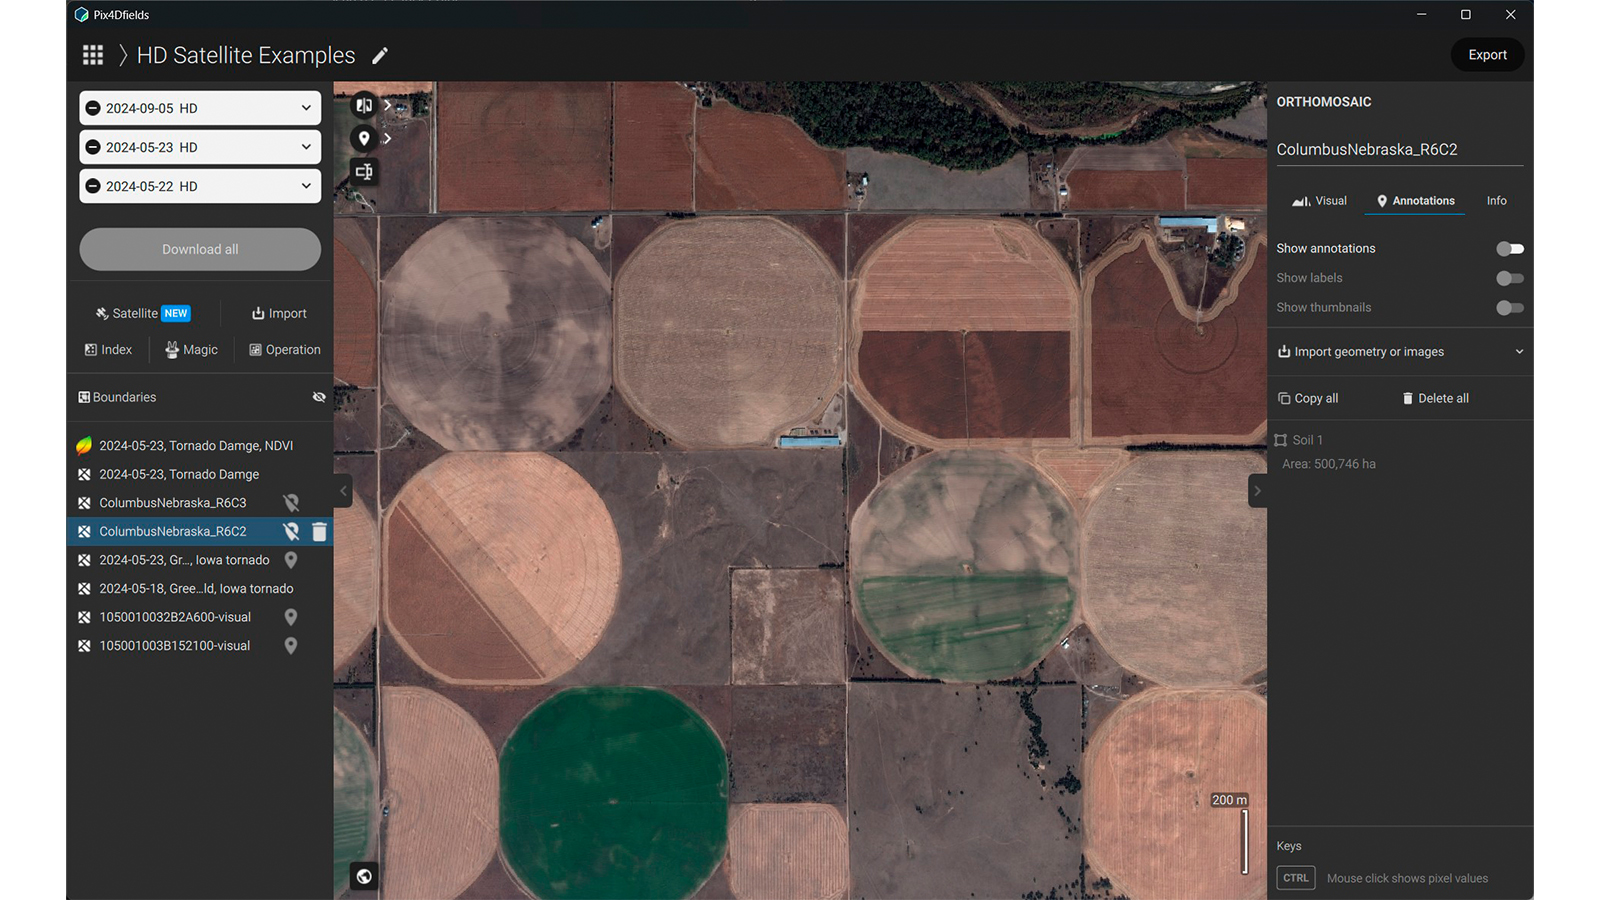1600x900 pixels.
Task: Remove the 2024-05-23 HD date entry
Action: (93, 147)
